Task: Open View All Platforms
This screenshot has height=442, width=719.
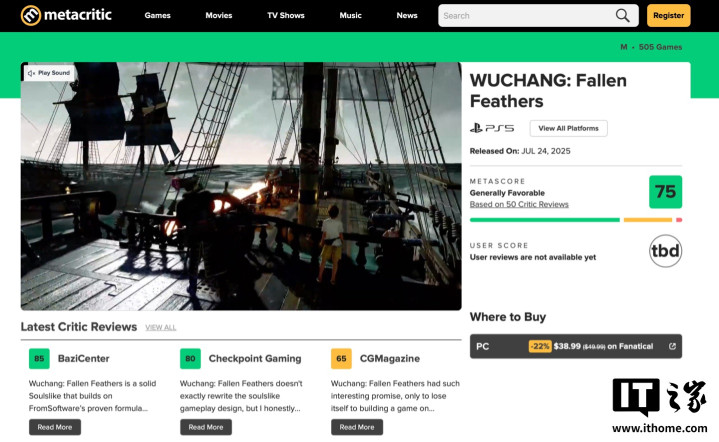Action: pyautogui.click(x=569, y=128)
